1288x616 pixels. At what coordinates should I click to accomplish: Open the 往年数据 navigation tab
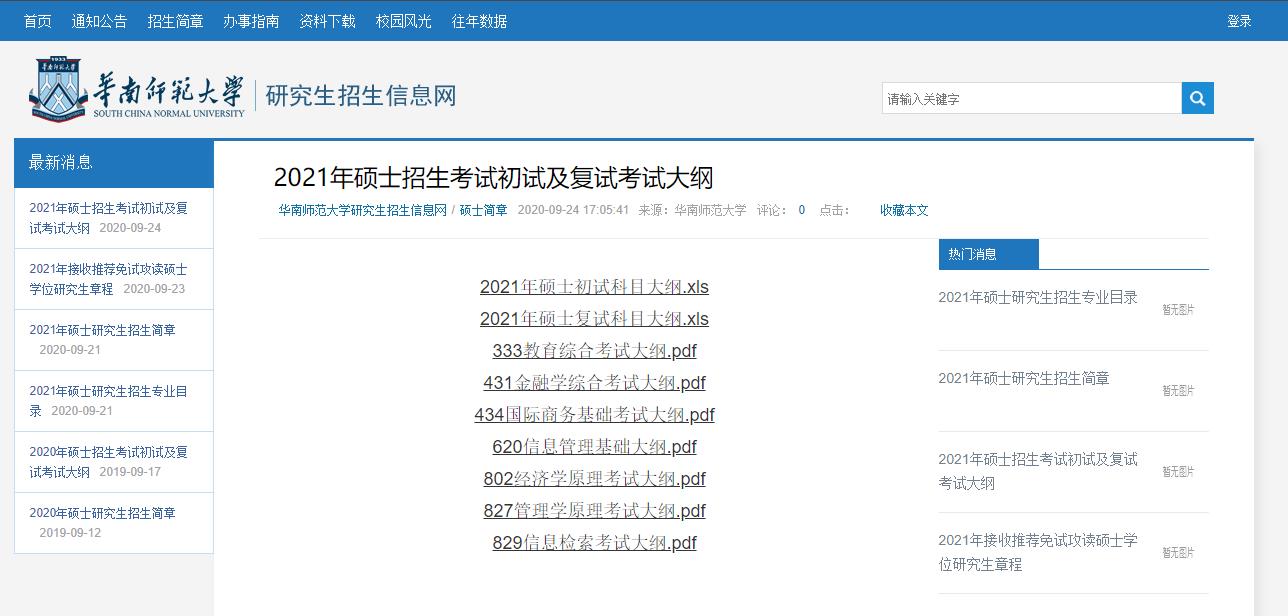pos(478,20)
